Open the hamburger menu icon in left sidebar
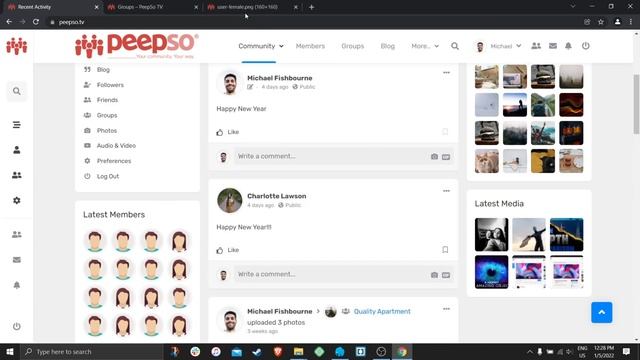 pos(16,124)
